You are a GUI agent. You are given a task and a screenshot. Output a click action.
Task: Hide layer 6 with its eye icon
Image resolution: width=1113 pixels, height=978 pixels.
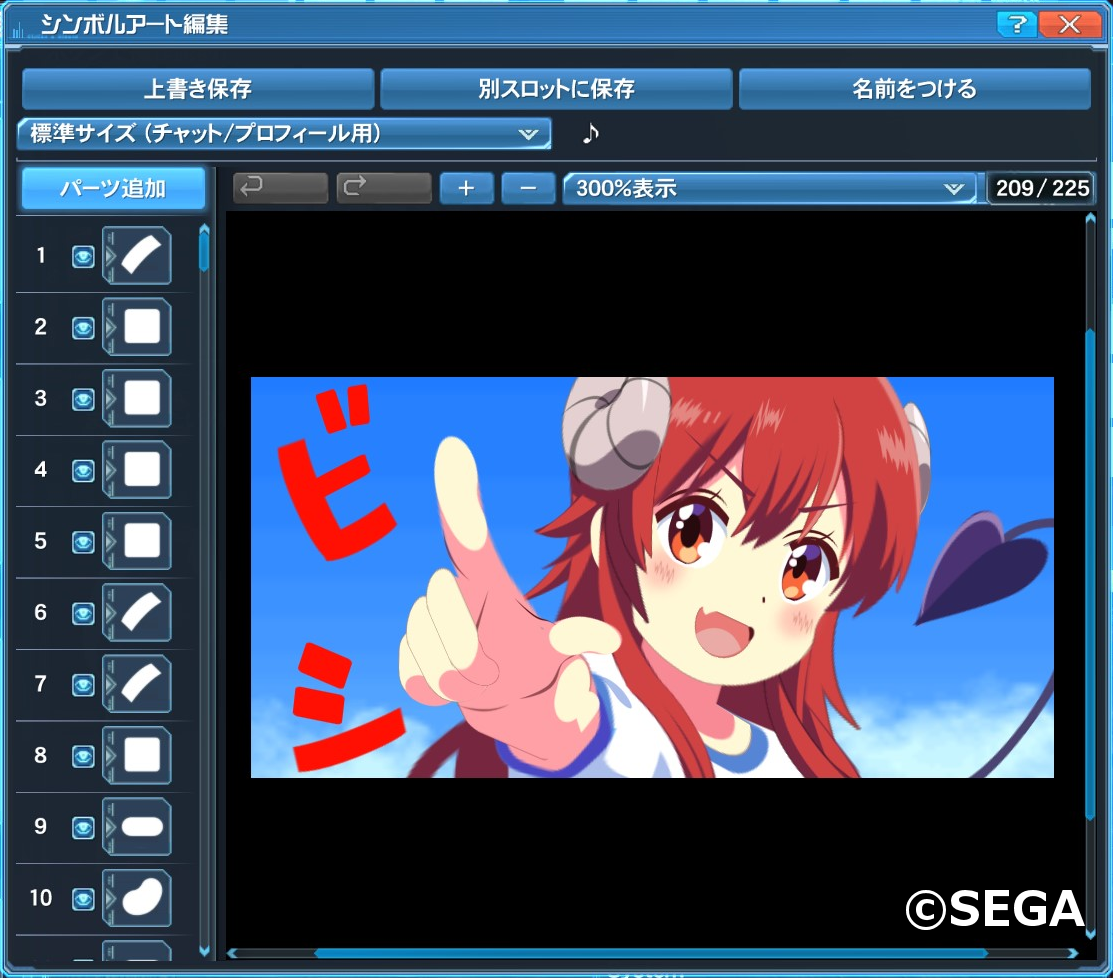click(x=83, y=614)
